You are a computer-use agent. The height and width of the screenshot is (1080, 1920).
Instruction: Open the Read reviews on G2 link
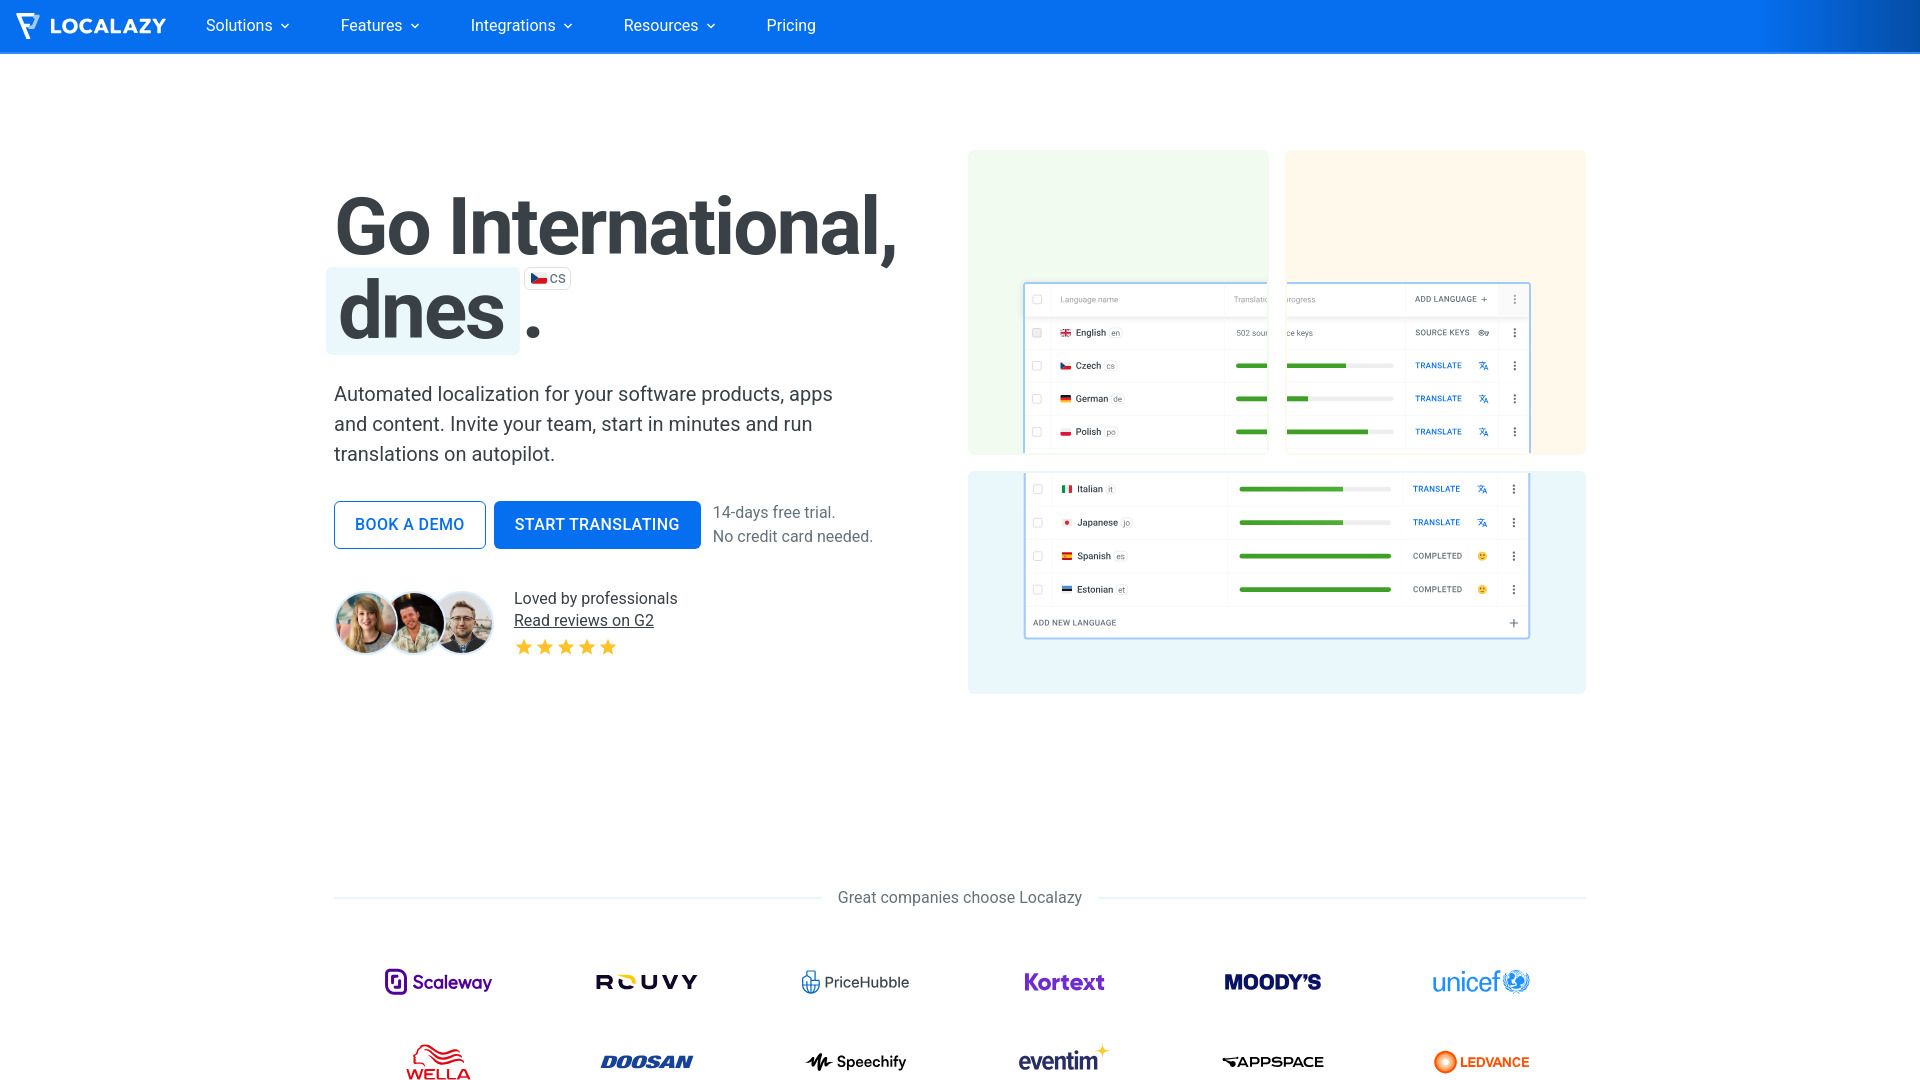coord(583,620)
